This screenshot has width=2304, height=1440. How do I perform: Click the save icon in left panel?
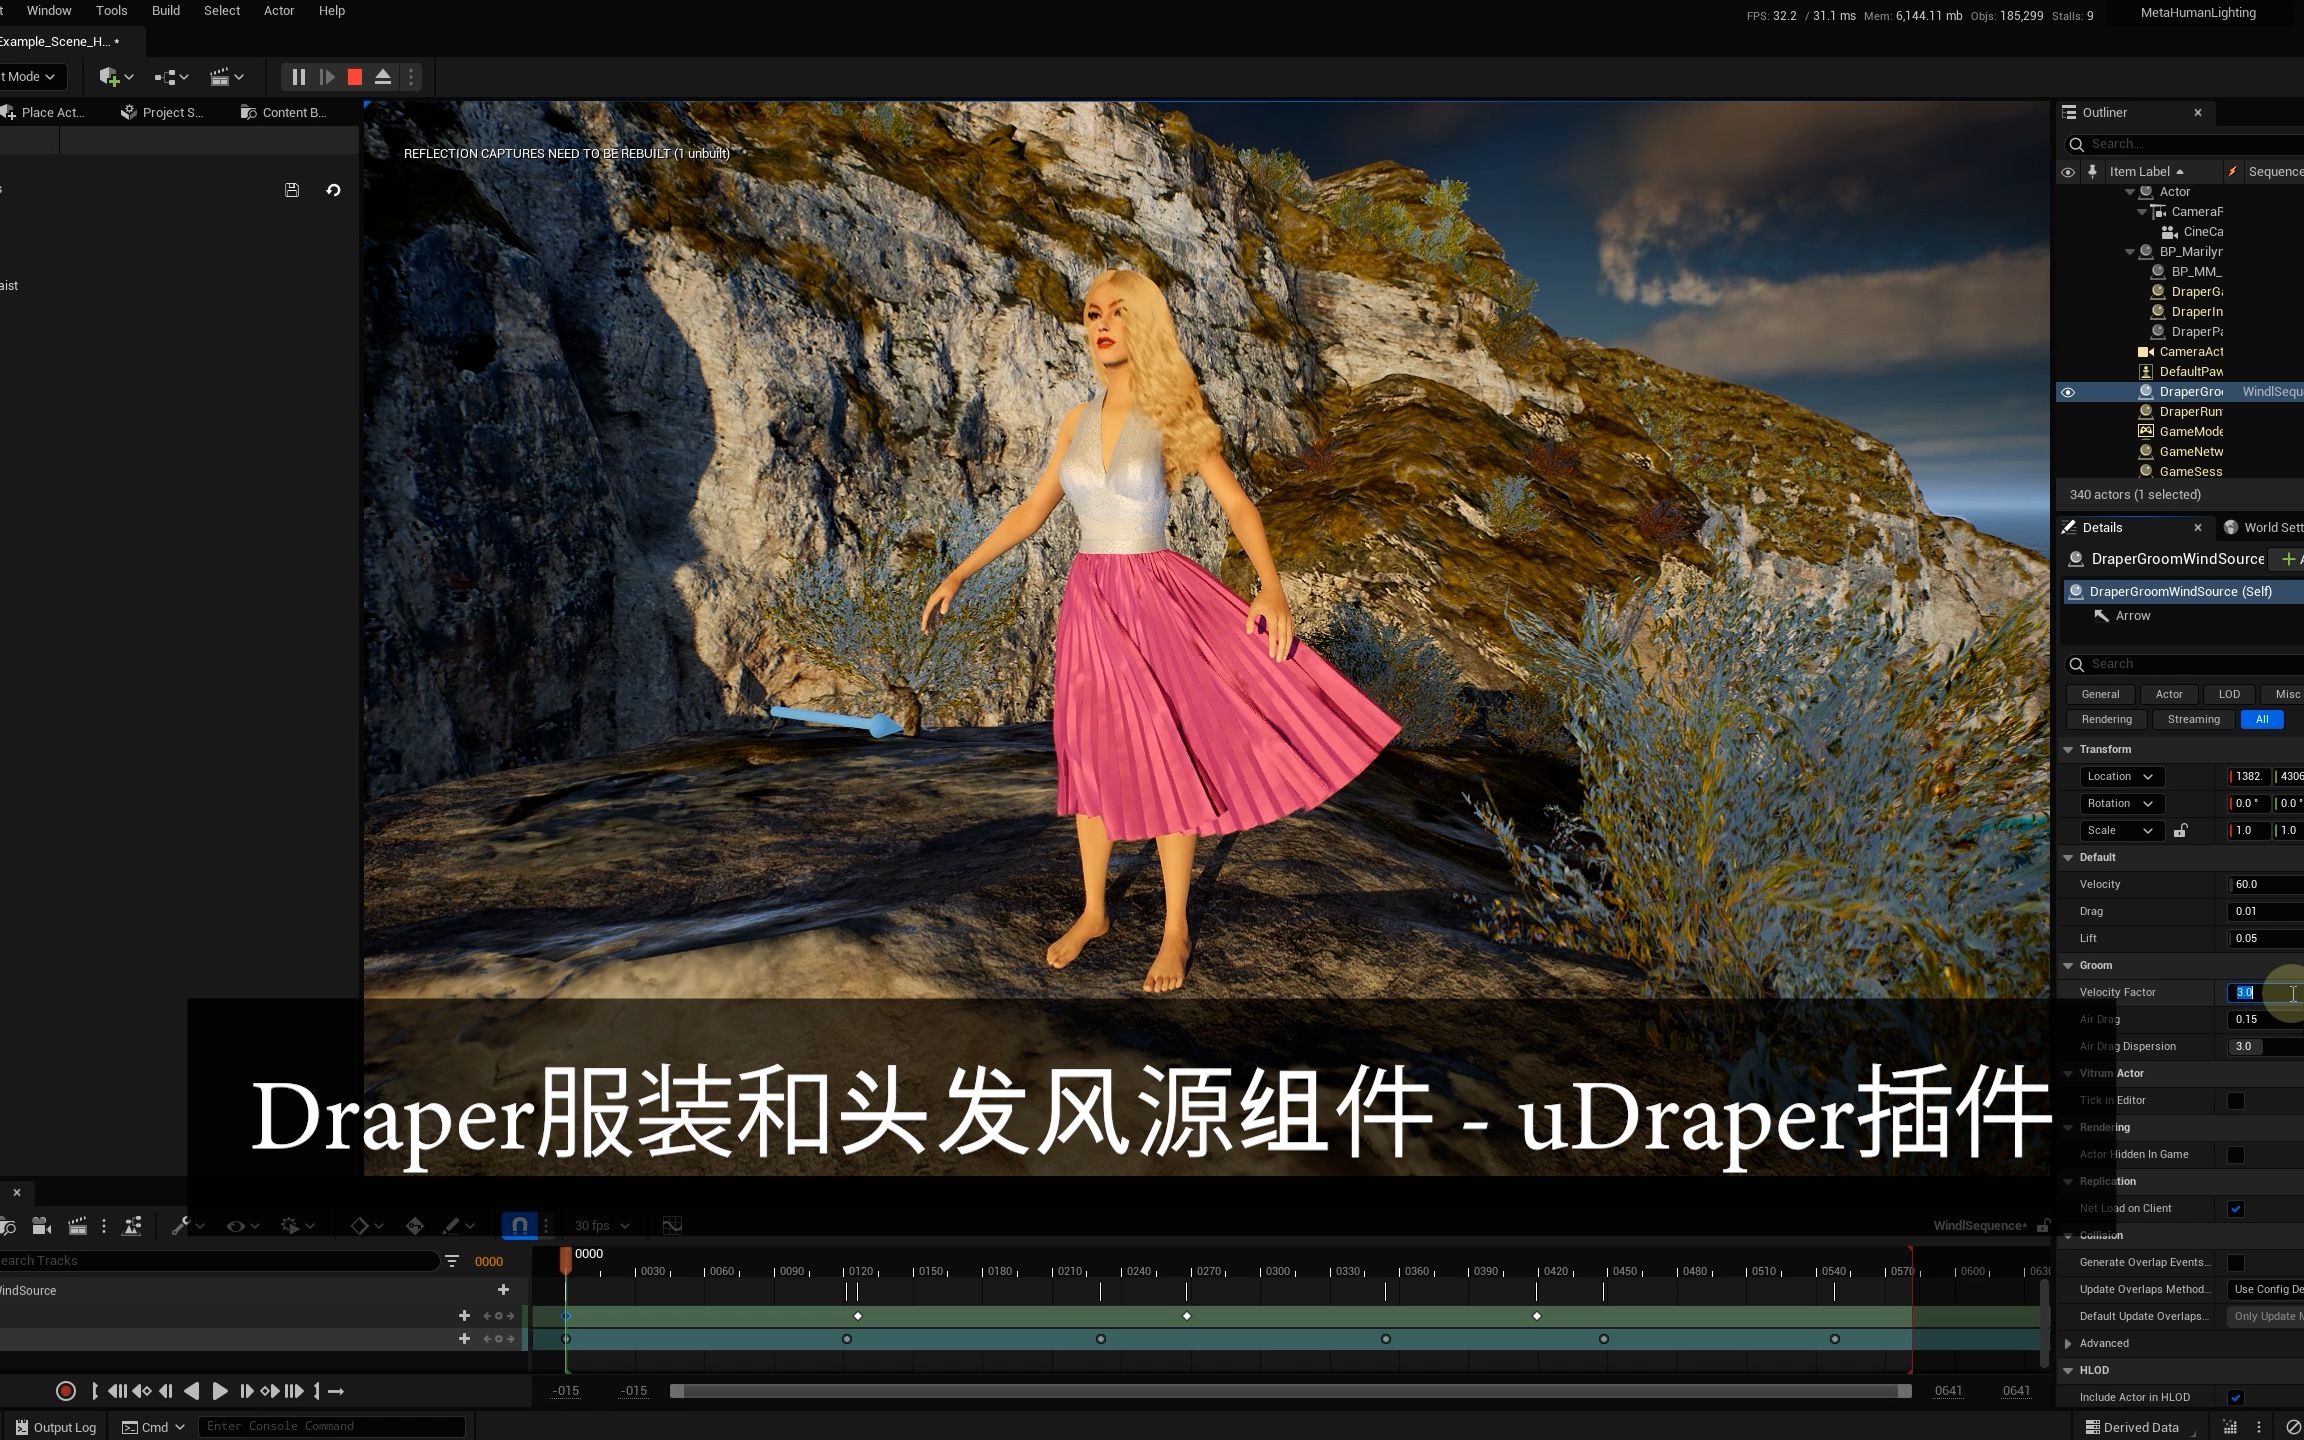coord(292,190)
